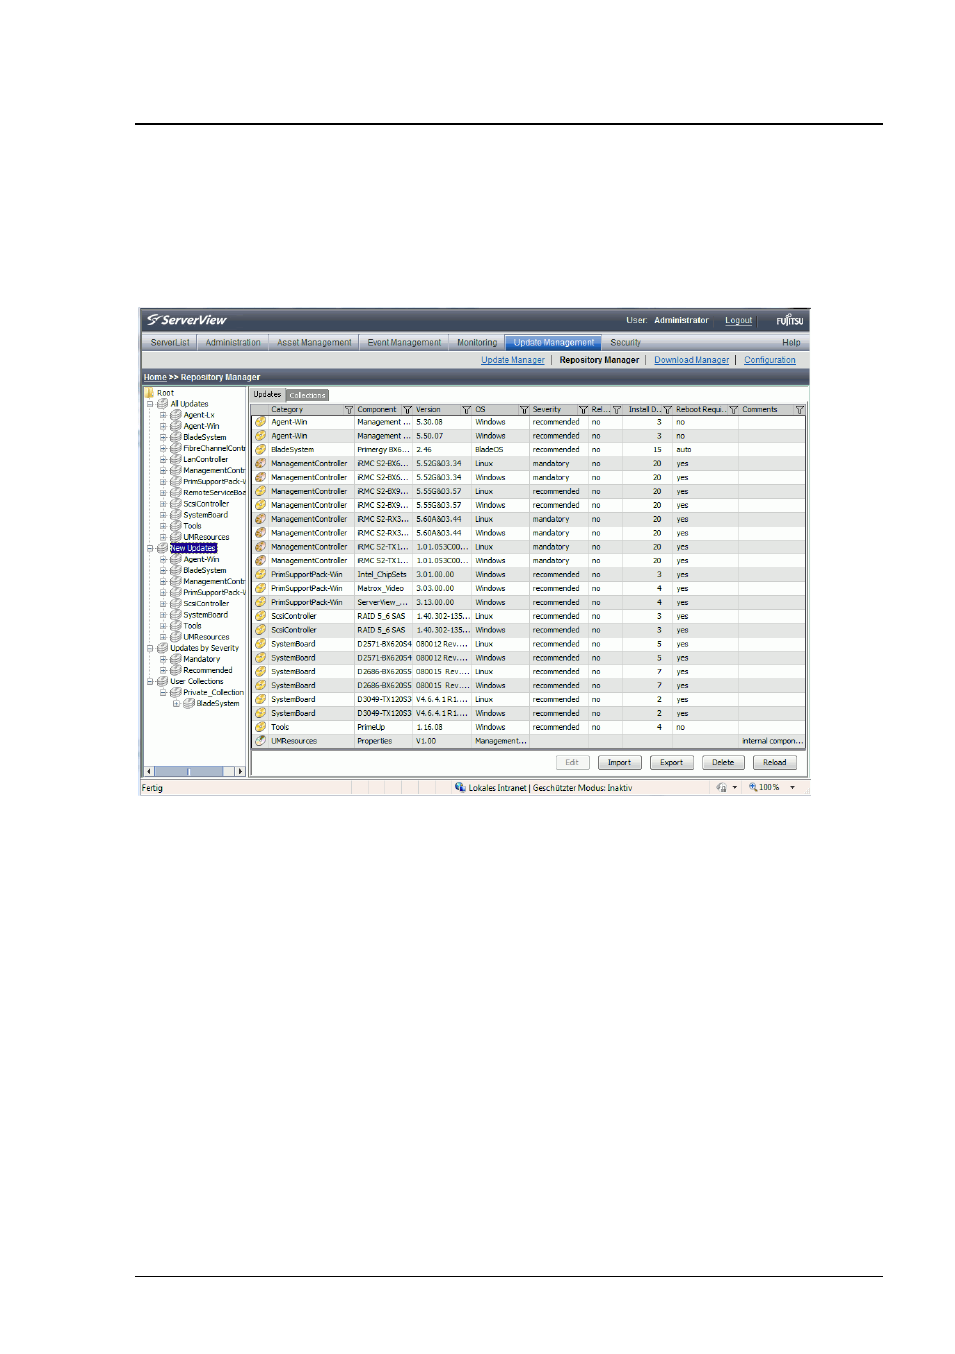Open the Administration menu tab

pyautogui.click(x=233, y=343)
